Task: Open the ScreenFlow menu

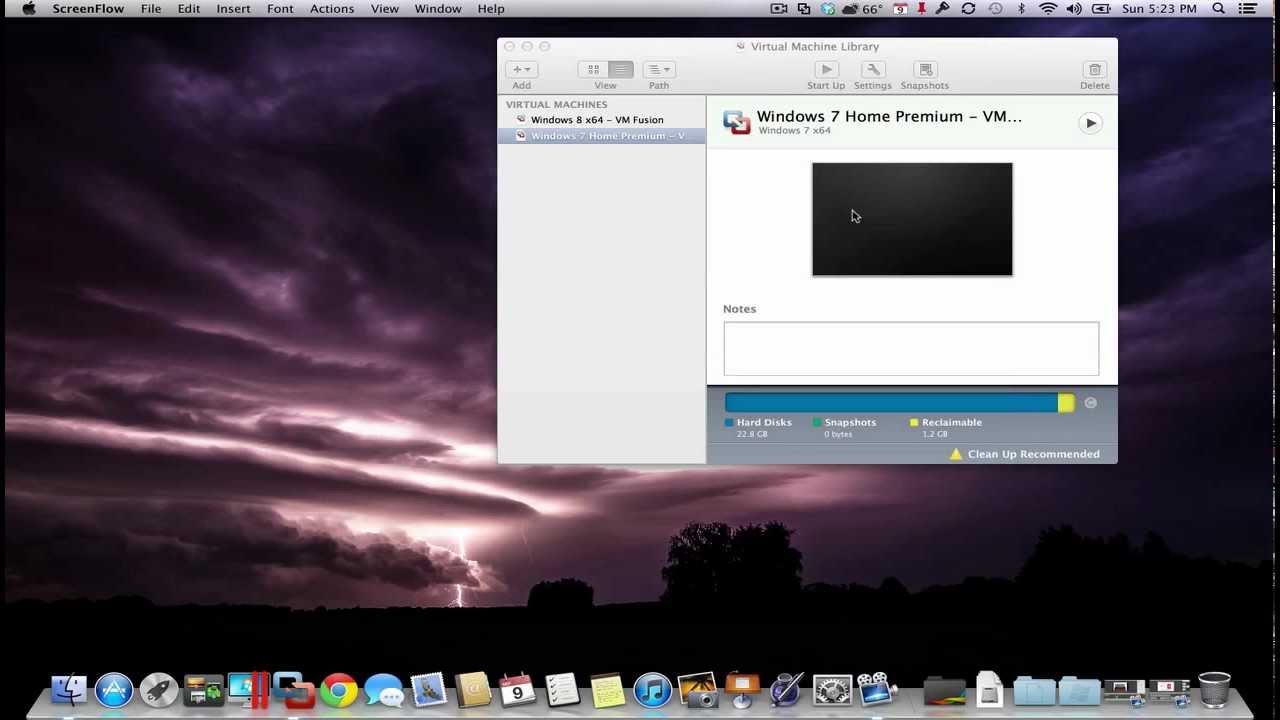Action: [88, 9]
